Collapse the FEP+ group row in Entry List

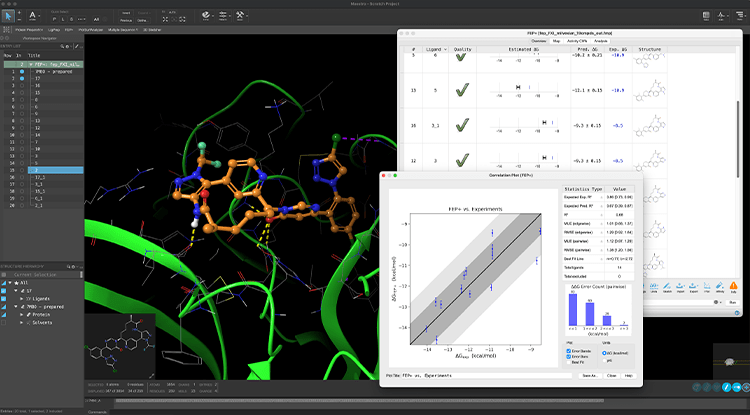point(31,64)
